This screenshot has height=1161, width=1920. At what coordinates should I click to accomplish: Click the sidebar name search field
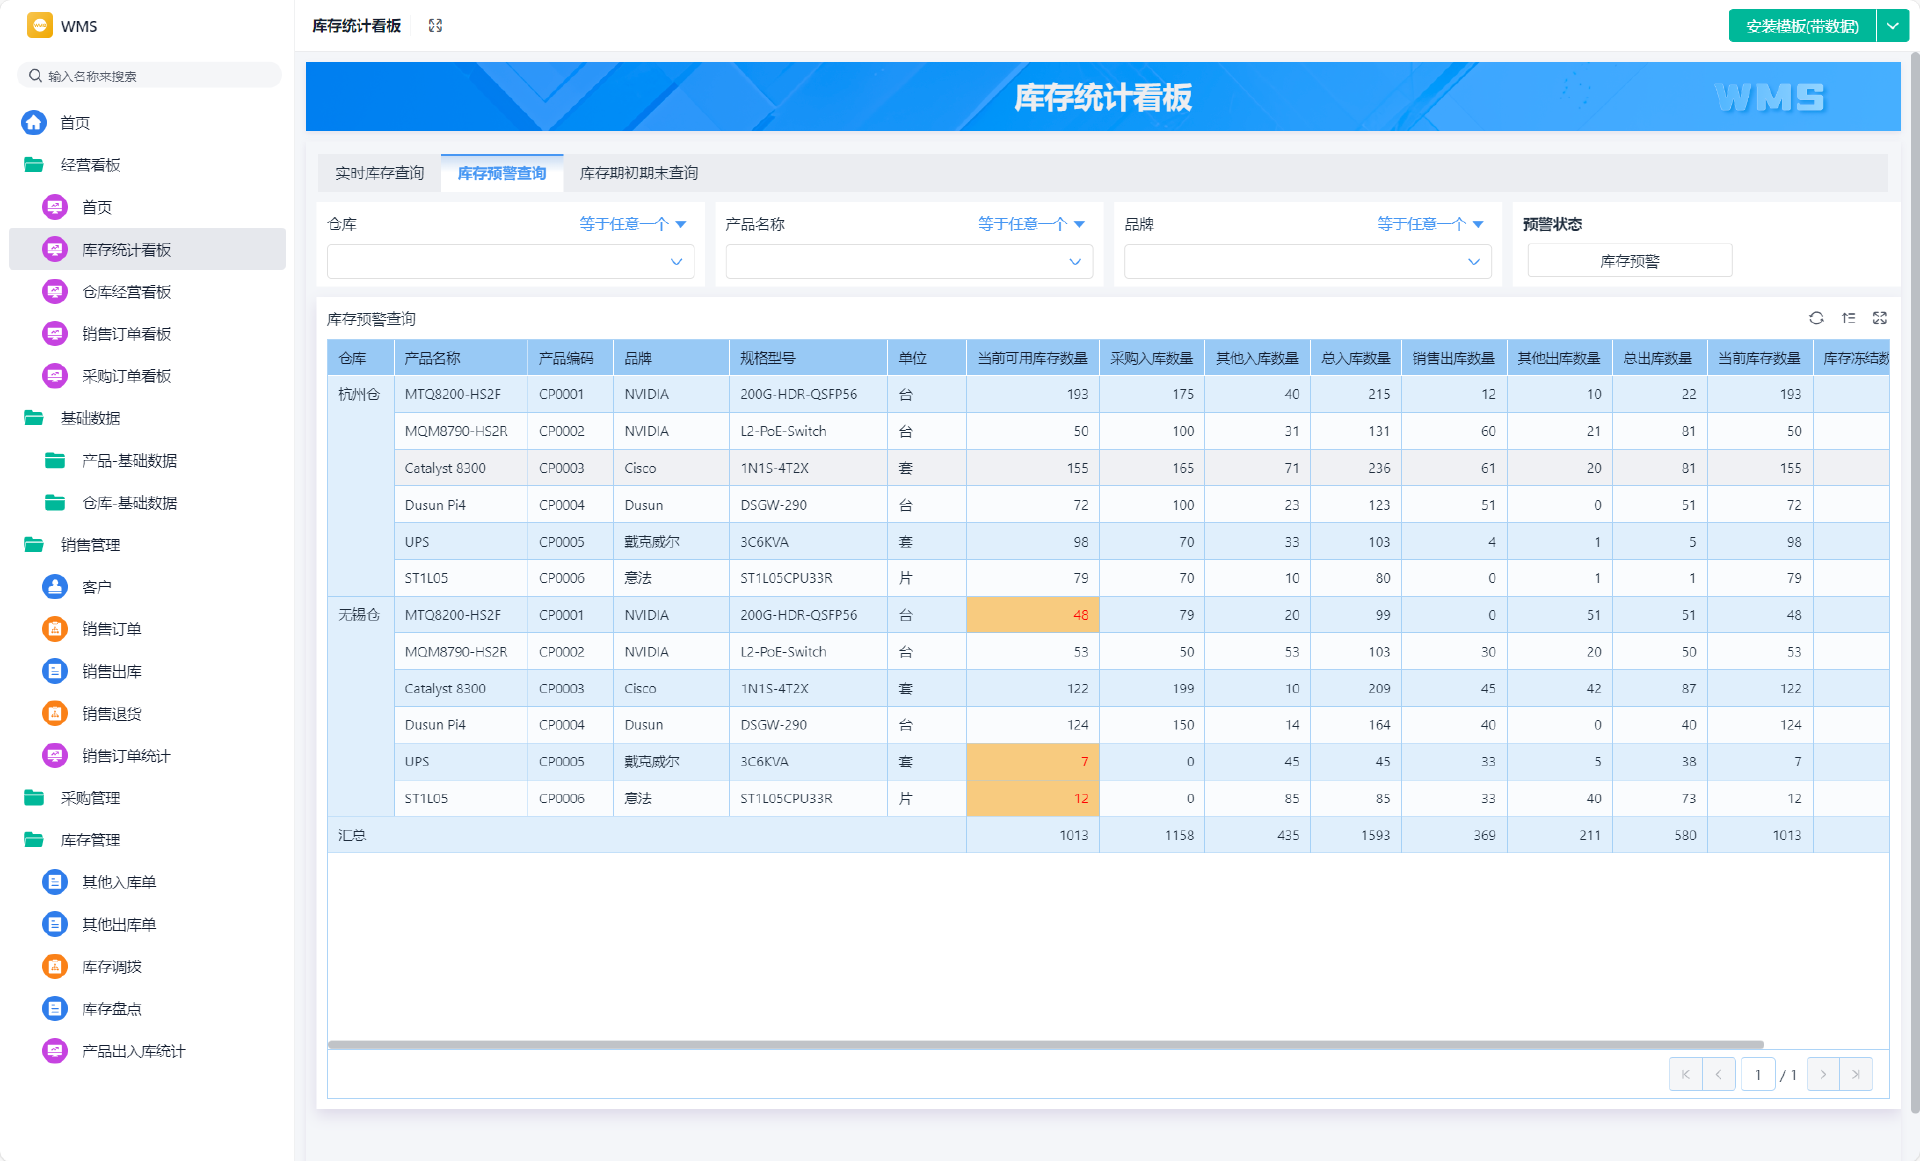(150, 76)
